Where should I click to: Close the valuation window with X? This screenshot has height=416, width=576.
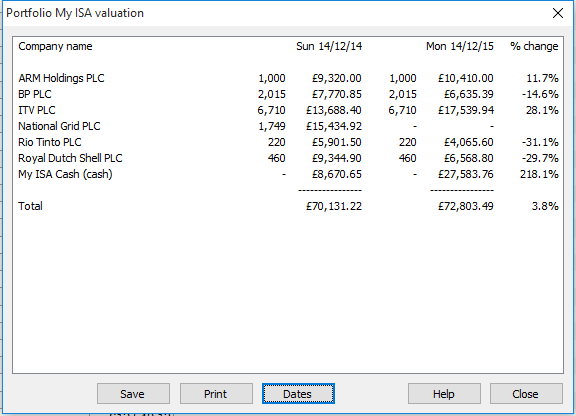(x=558, y=13)
